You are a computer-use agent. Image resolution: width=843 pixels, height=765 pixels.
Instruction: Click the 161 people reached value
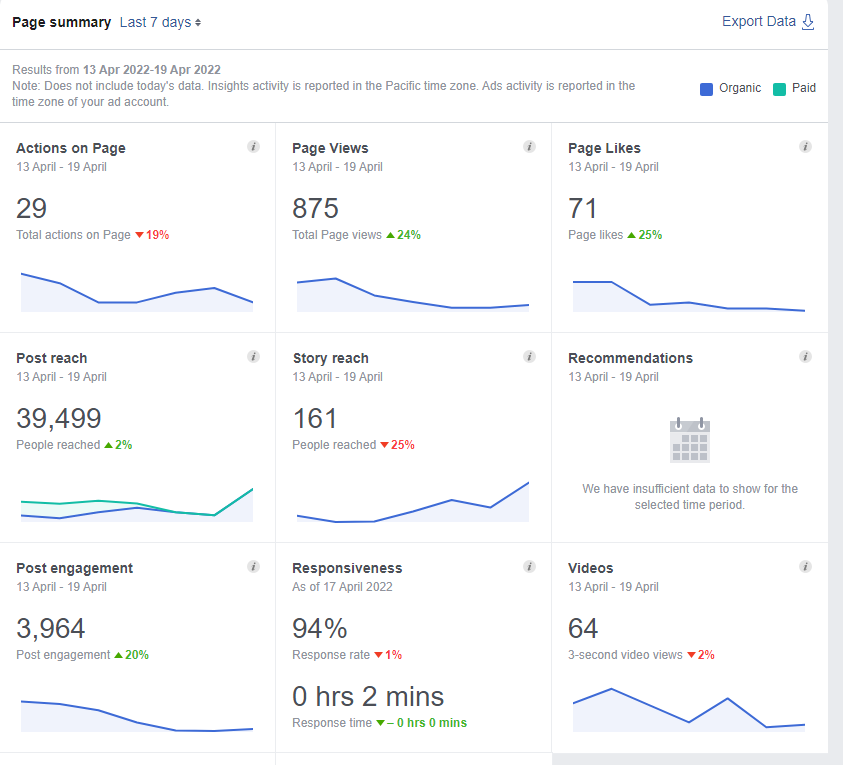[315, 418]
